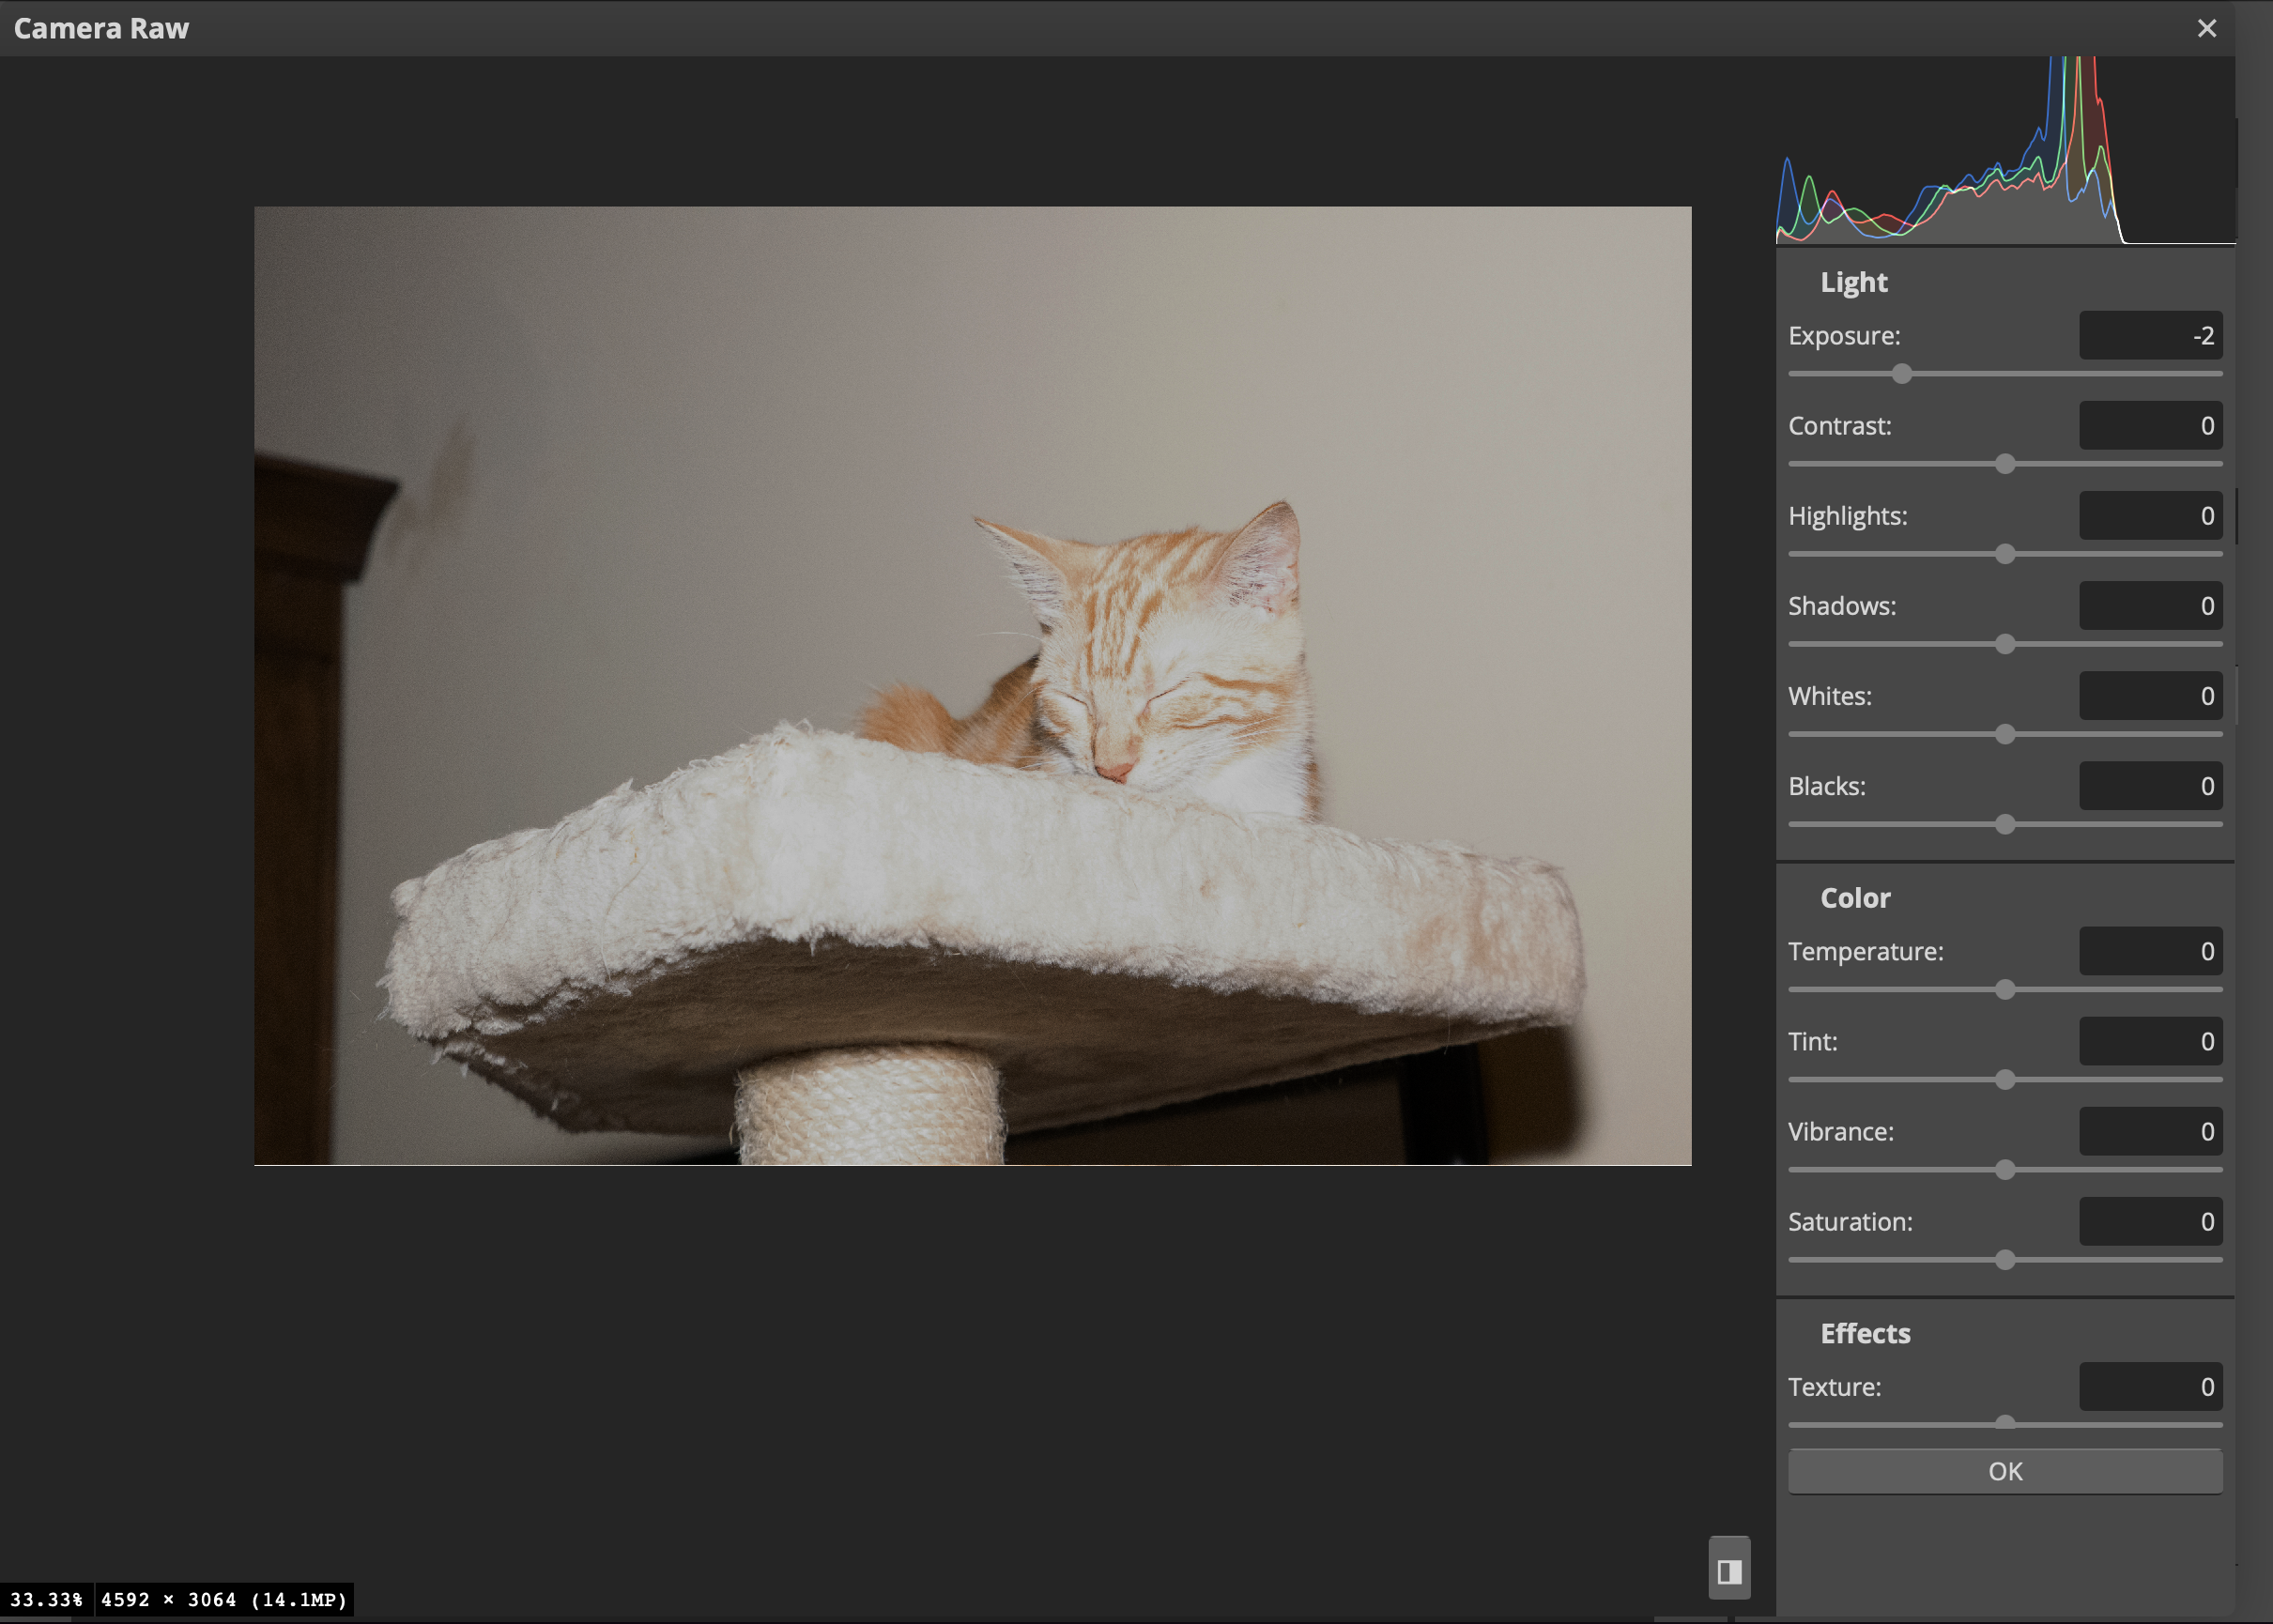Screen dimensions: 2273x1624
Task: Close the Camera Raw dialog
Action: [x=2206, y=28]
